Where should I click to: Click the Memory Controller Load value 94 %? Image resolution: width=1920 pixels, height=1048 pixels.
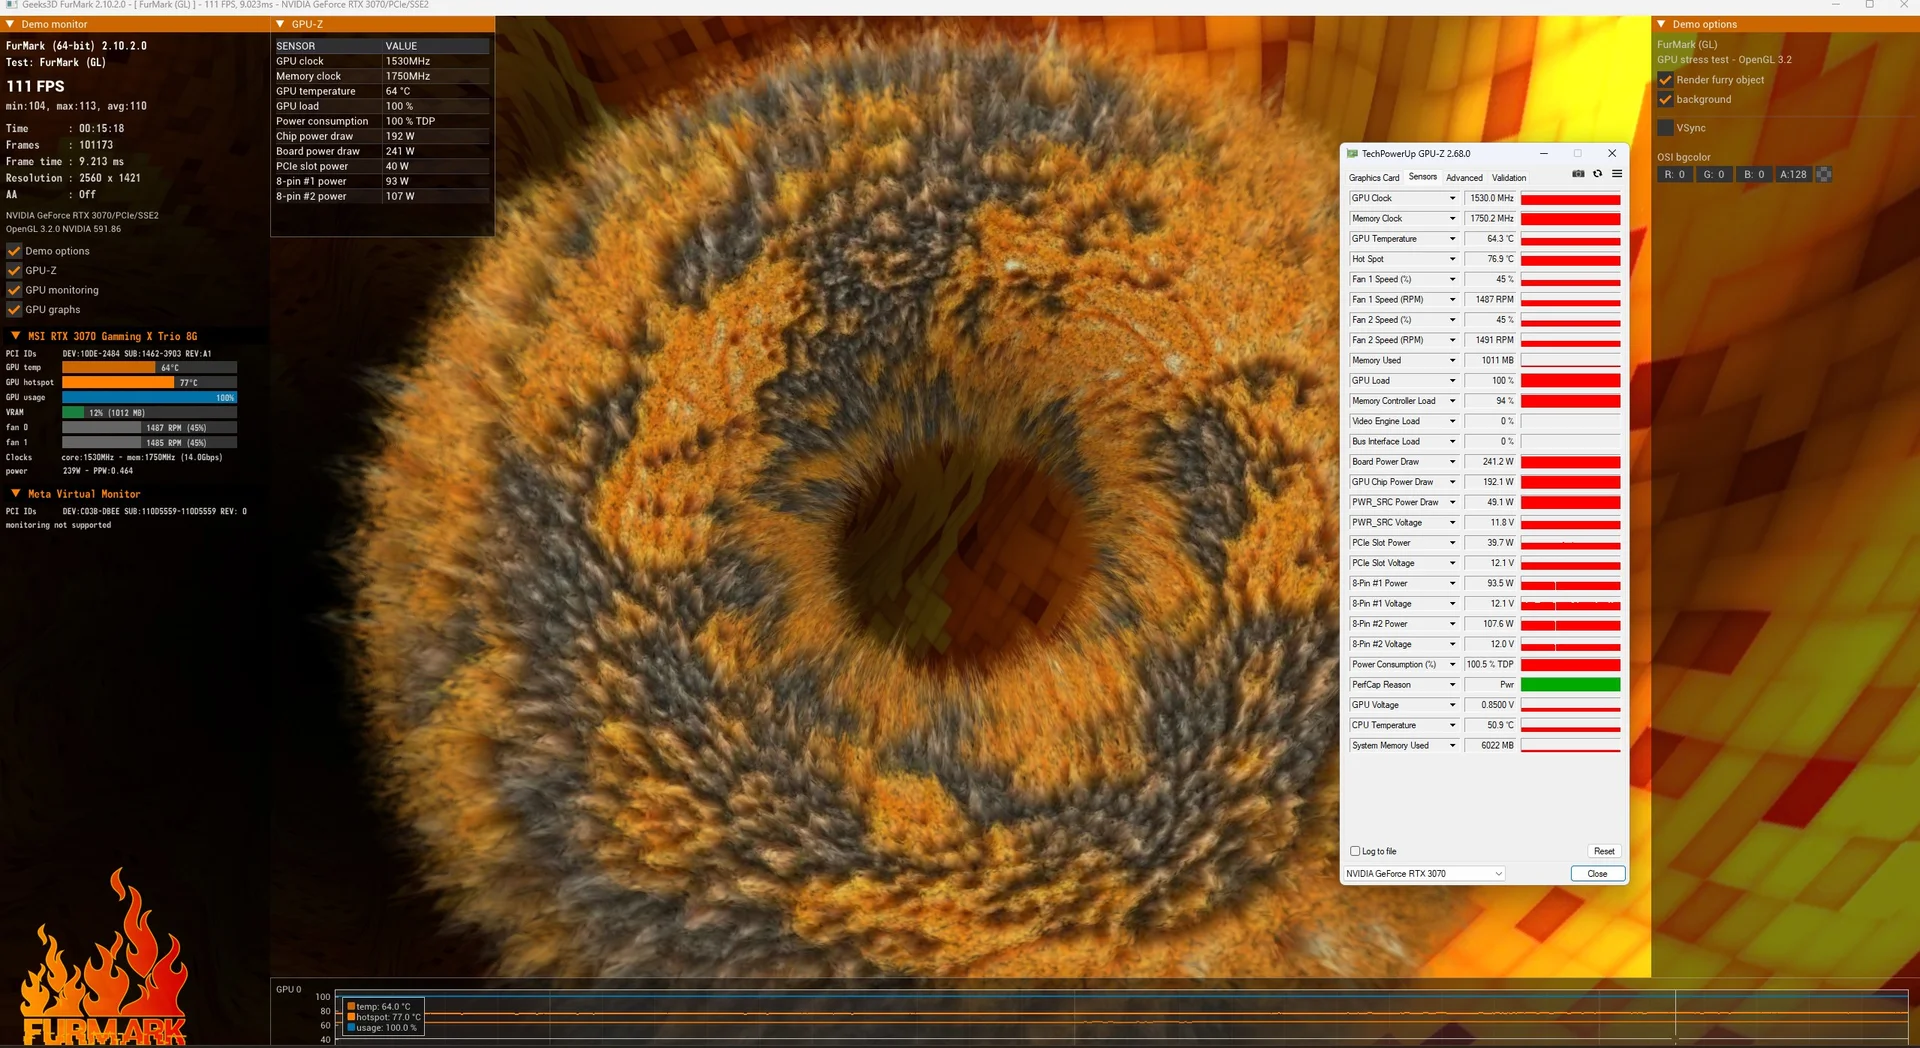pyautogui.click(x=1491, y=401)
